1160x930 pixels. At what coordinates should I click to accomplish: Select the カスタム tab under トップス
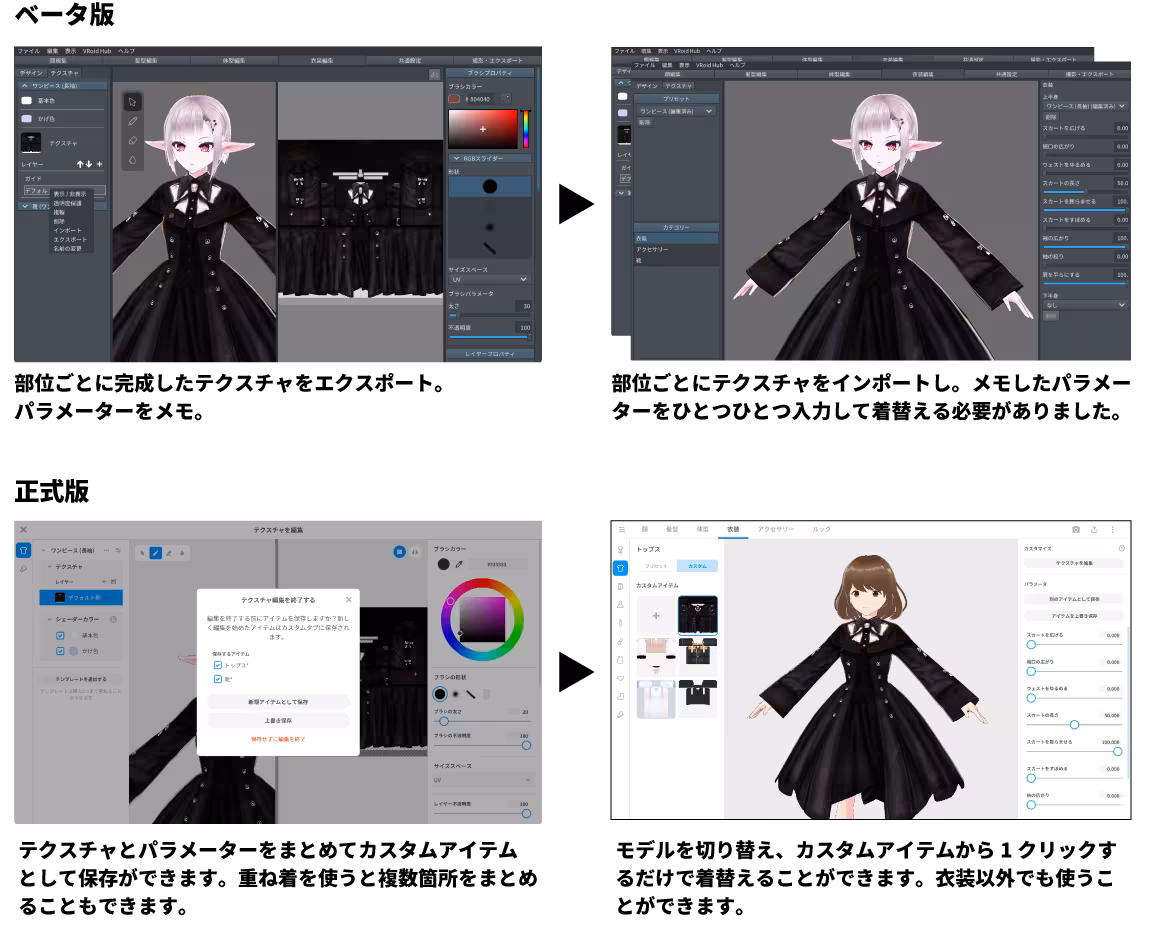[698, 566]
